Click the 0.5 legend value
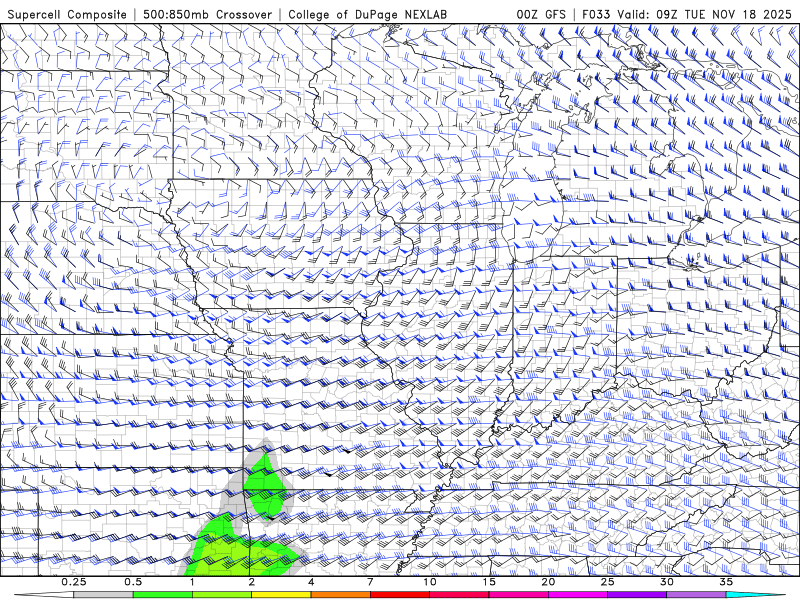This screenshot has height=600, width=800. (133, 582)
